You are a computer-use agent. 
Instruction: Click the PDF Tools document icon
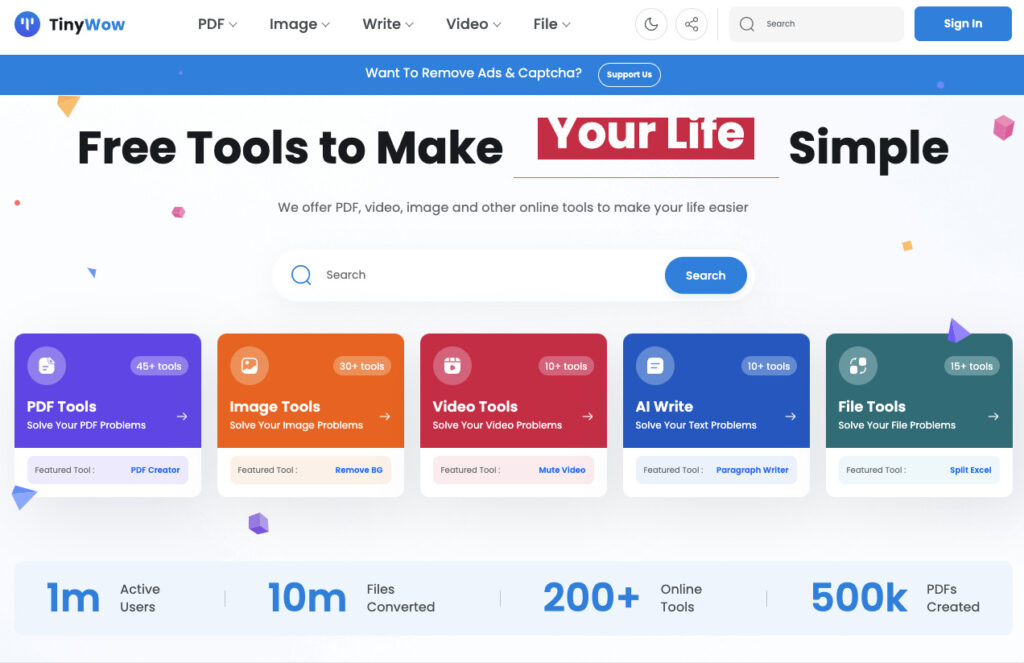(46, 366)
